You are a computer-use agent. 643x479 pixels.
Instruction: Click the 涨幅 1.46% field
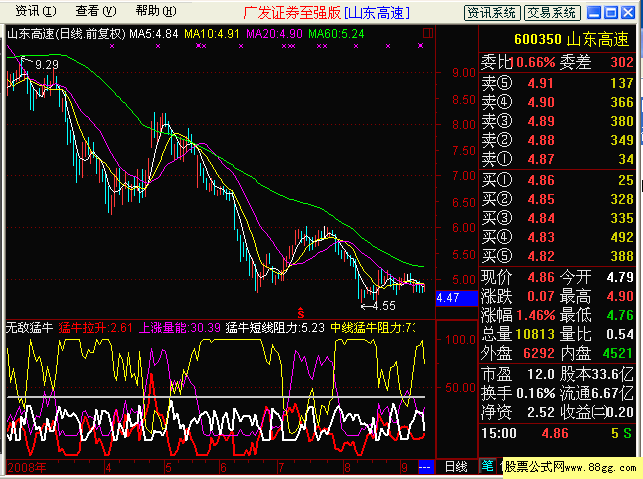coord(518,315)
